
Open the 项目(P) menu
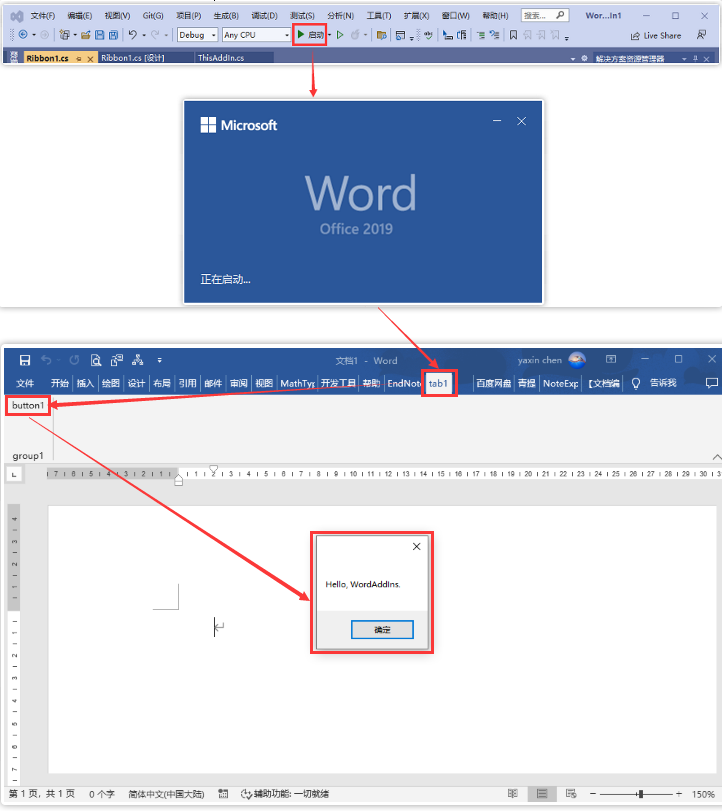[x=188, y=16]
